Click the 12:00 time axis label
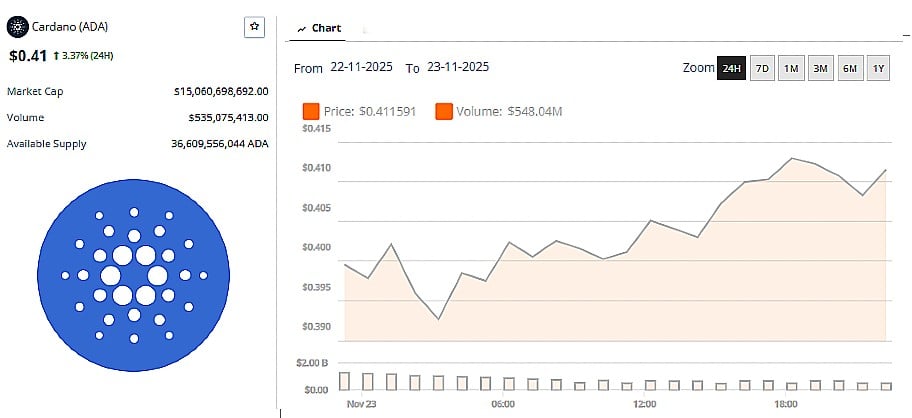 (644, 404)
